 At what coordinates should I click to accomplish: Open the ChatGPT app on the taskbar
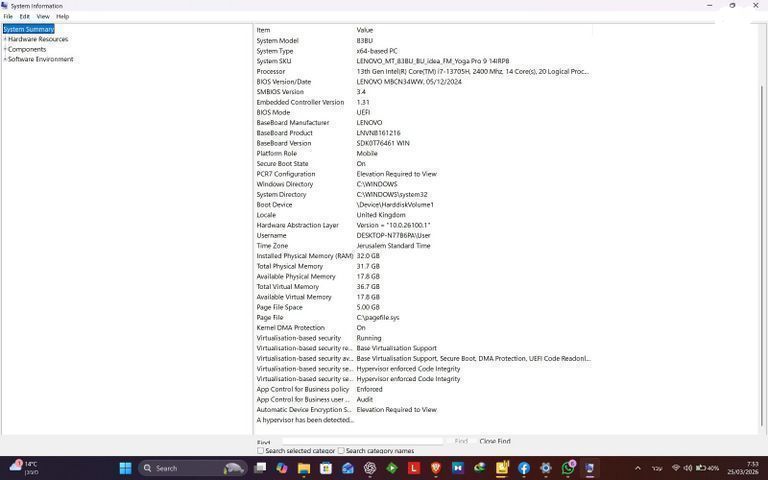pos(370,468)
